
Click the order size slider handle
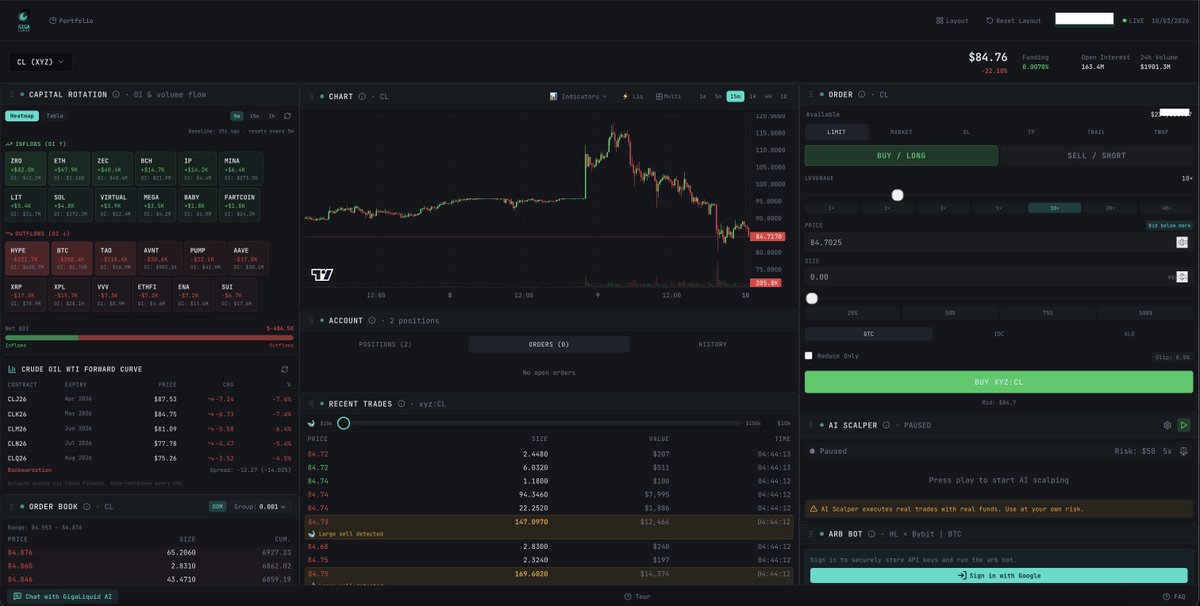pos(811,298)
